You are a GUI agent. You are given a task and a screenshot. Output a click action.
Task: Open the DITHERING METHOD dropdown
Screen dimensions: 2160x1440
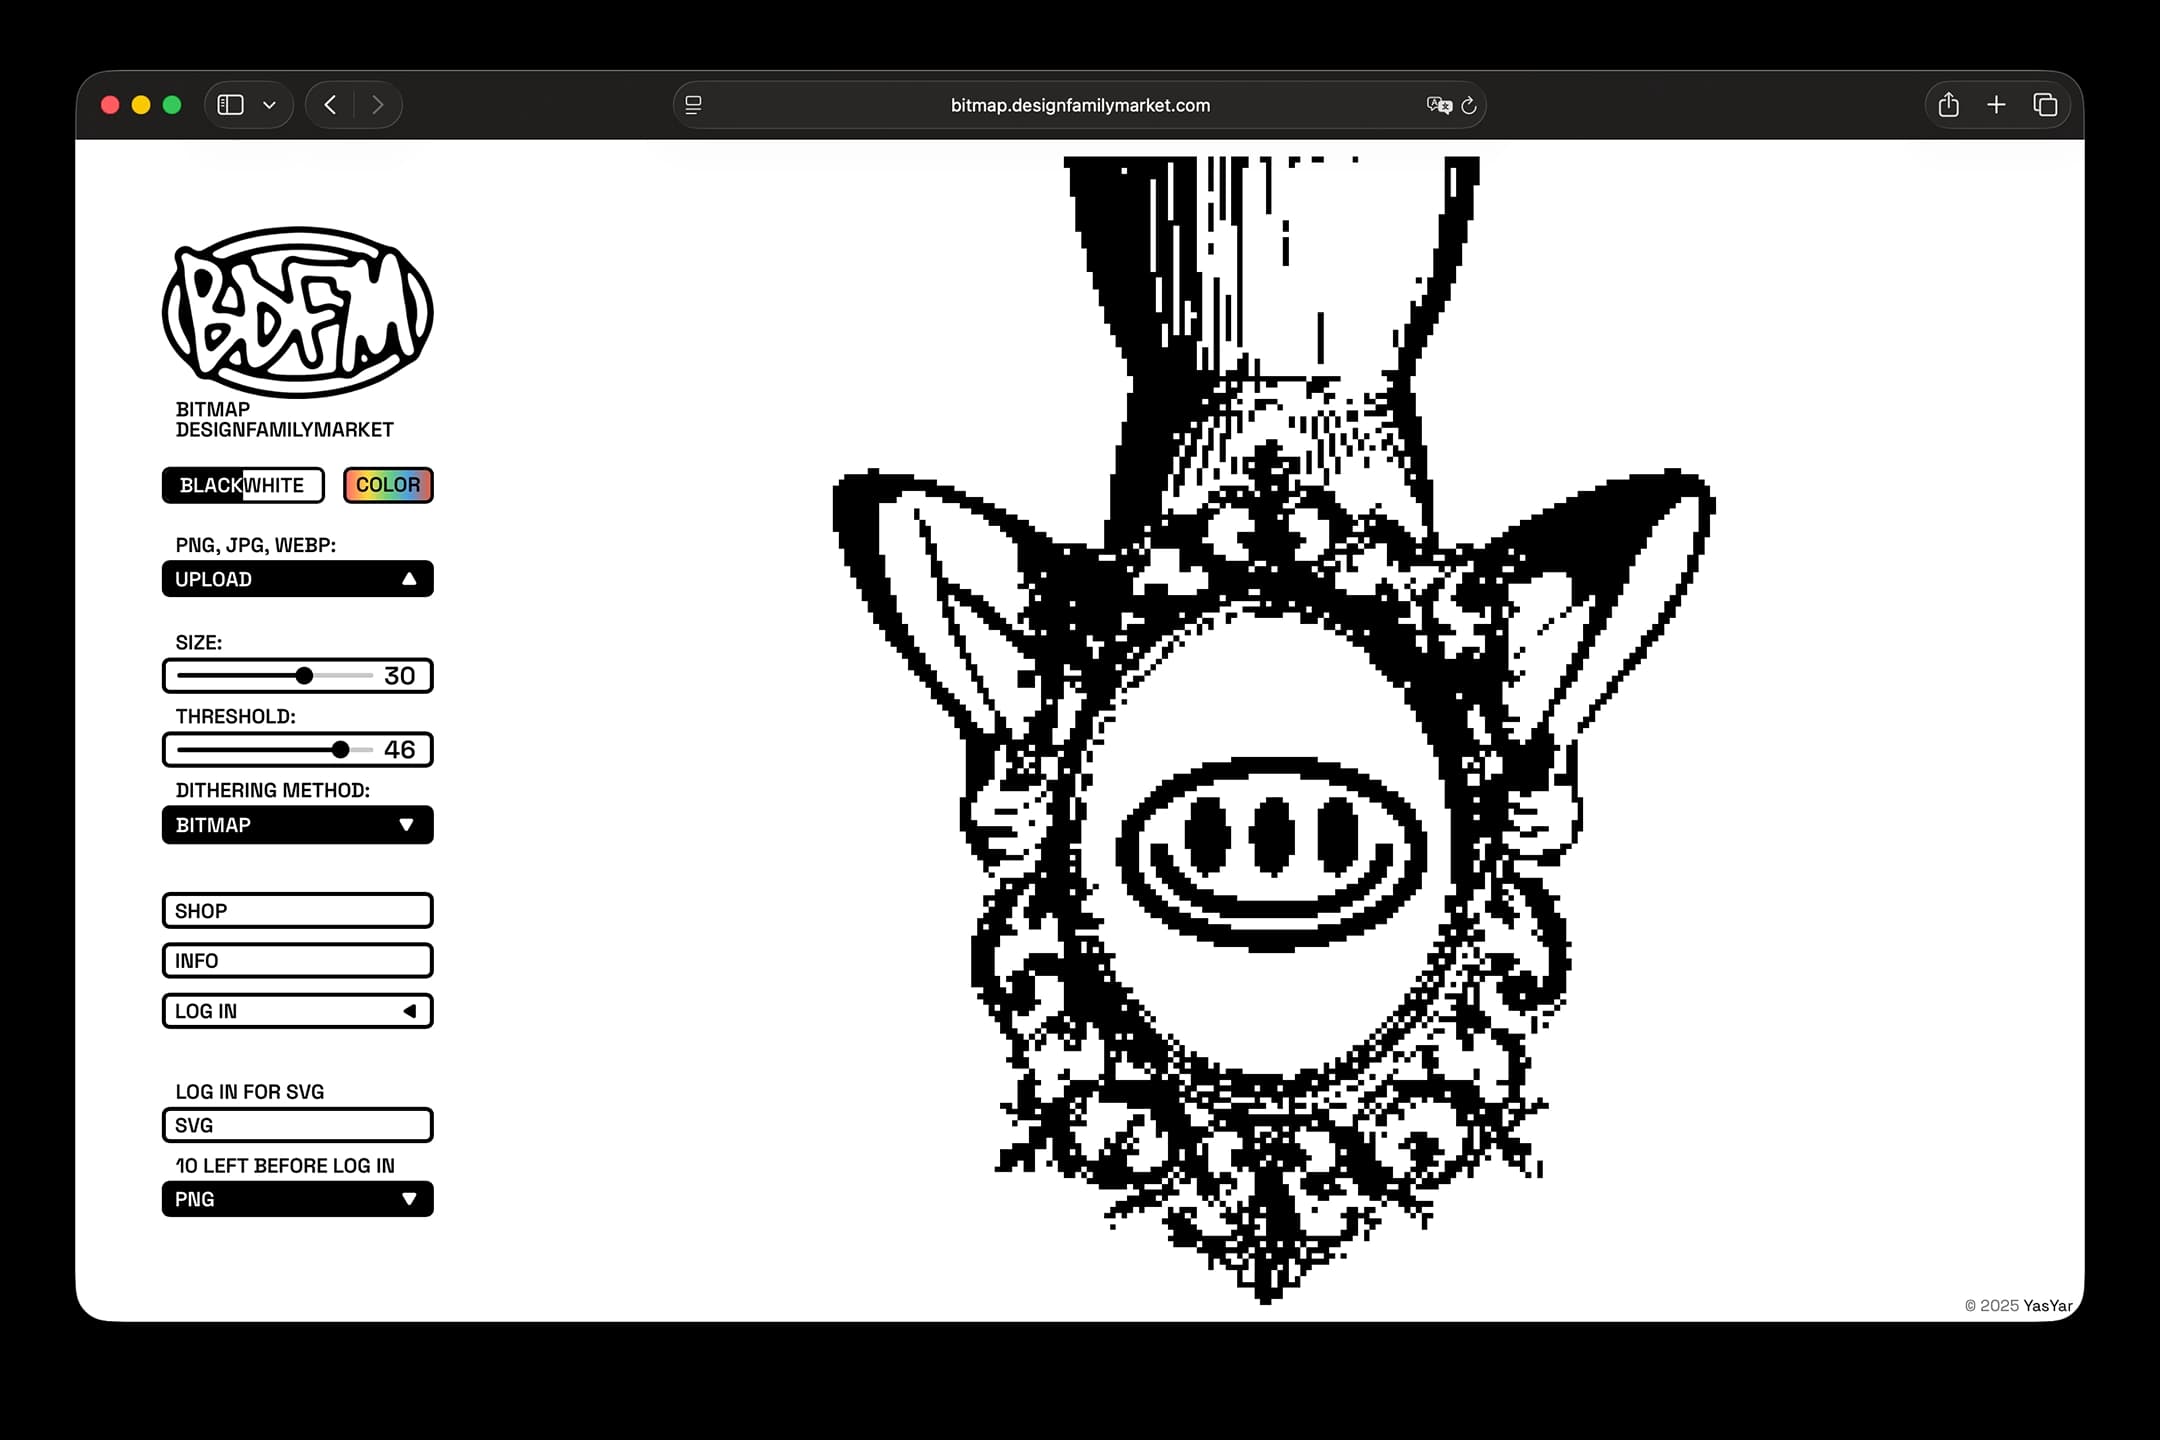click(297, 824)
